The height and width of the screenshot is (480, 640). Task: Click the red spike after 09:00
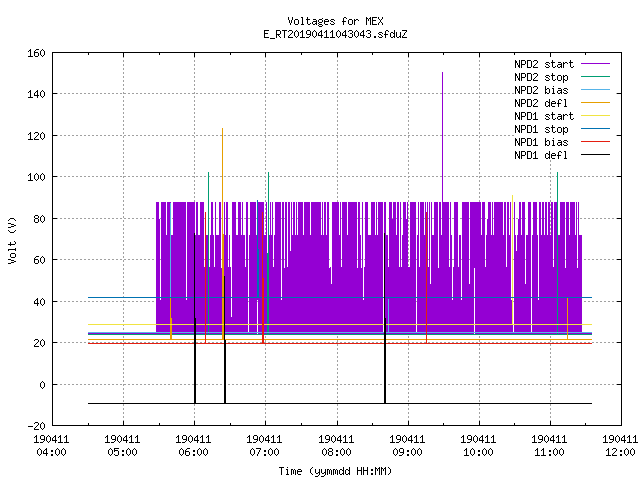(x=427, y=278)
